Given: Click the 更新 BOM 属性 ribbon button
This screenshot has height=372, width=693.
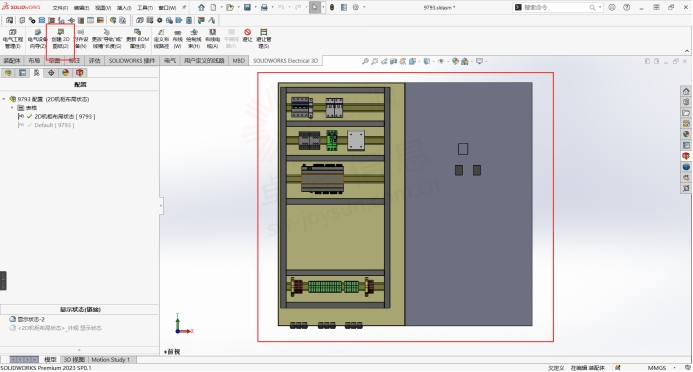Looking at the screenshot, I should pyautogui.click(x=137, y=39).
